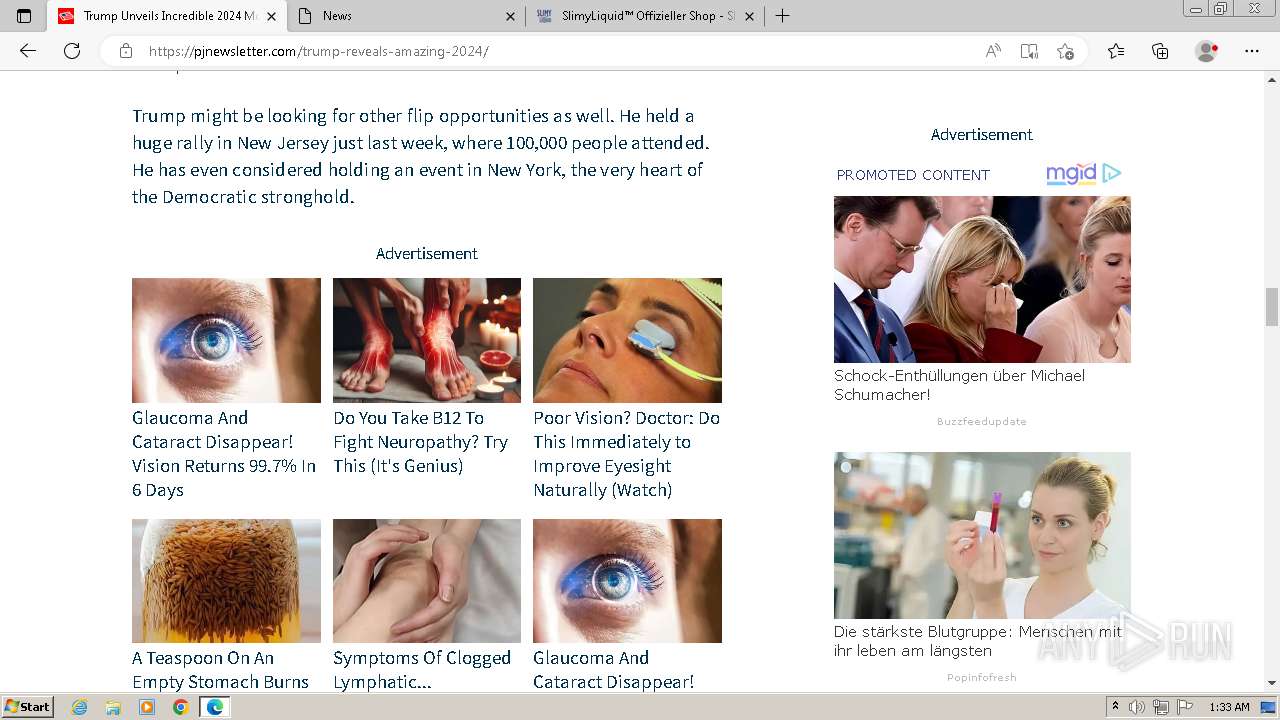Click the address bar URL
This screenshot has height=720, width=1280.
(x=319, y=51)
